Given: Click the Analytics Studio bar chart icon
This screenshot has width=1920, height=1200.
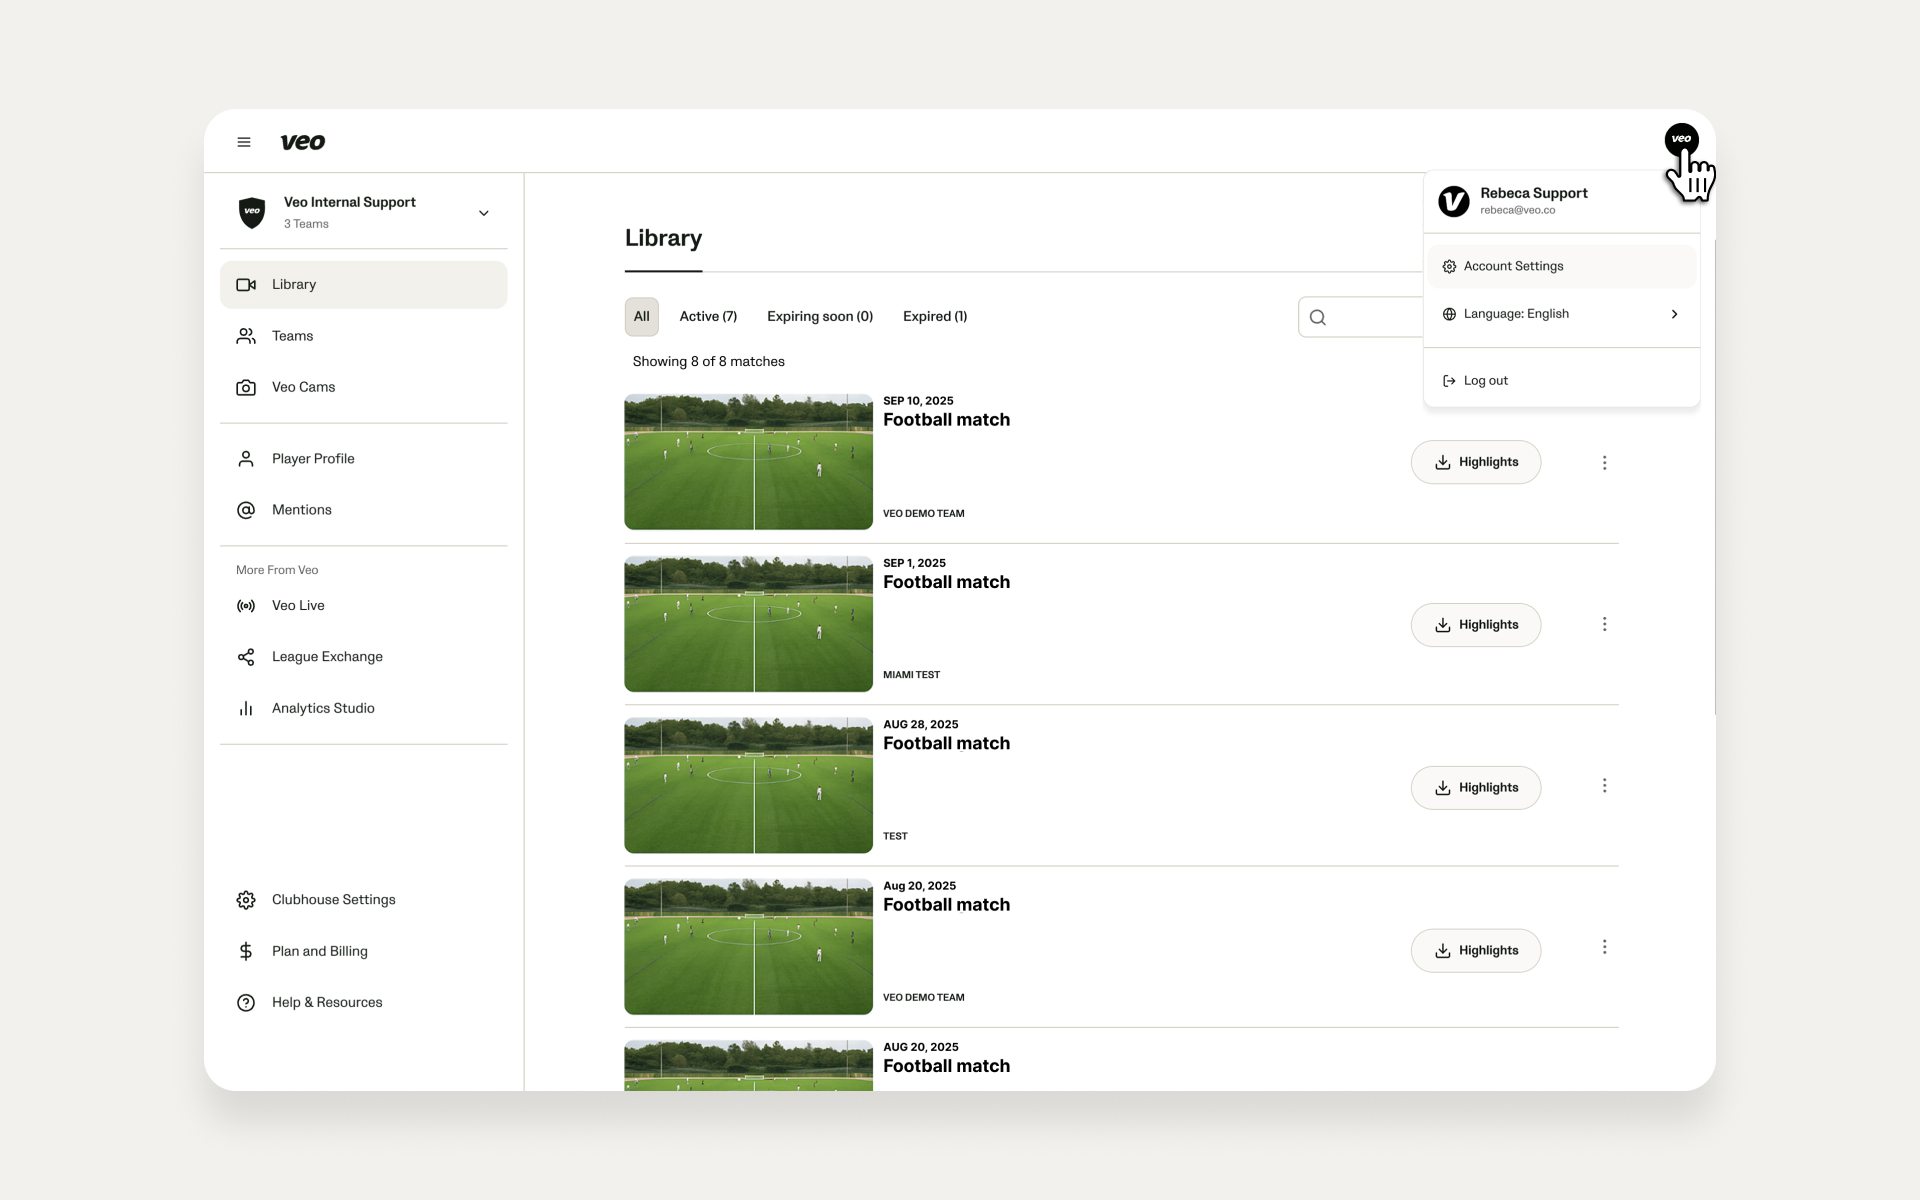Looking at the screenshot, I should (246, 708).
